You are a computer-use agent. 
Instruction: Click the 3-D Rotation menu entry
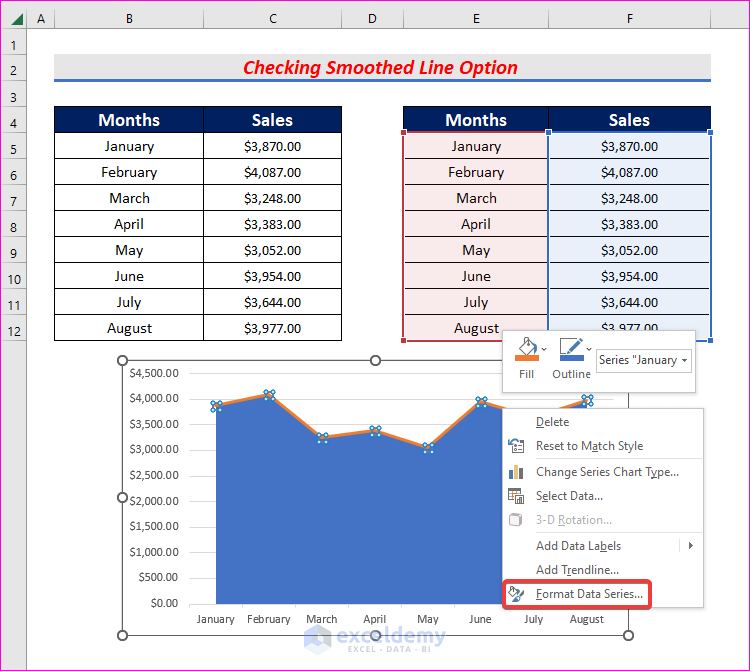tap(574, 520)
